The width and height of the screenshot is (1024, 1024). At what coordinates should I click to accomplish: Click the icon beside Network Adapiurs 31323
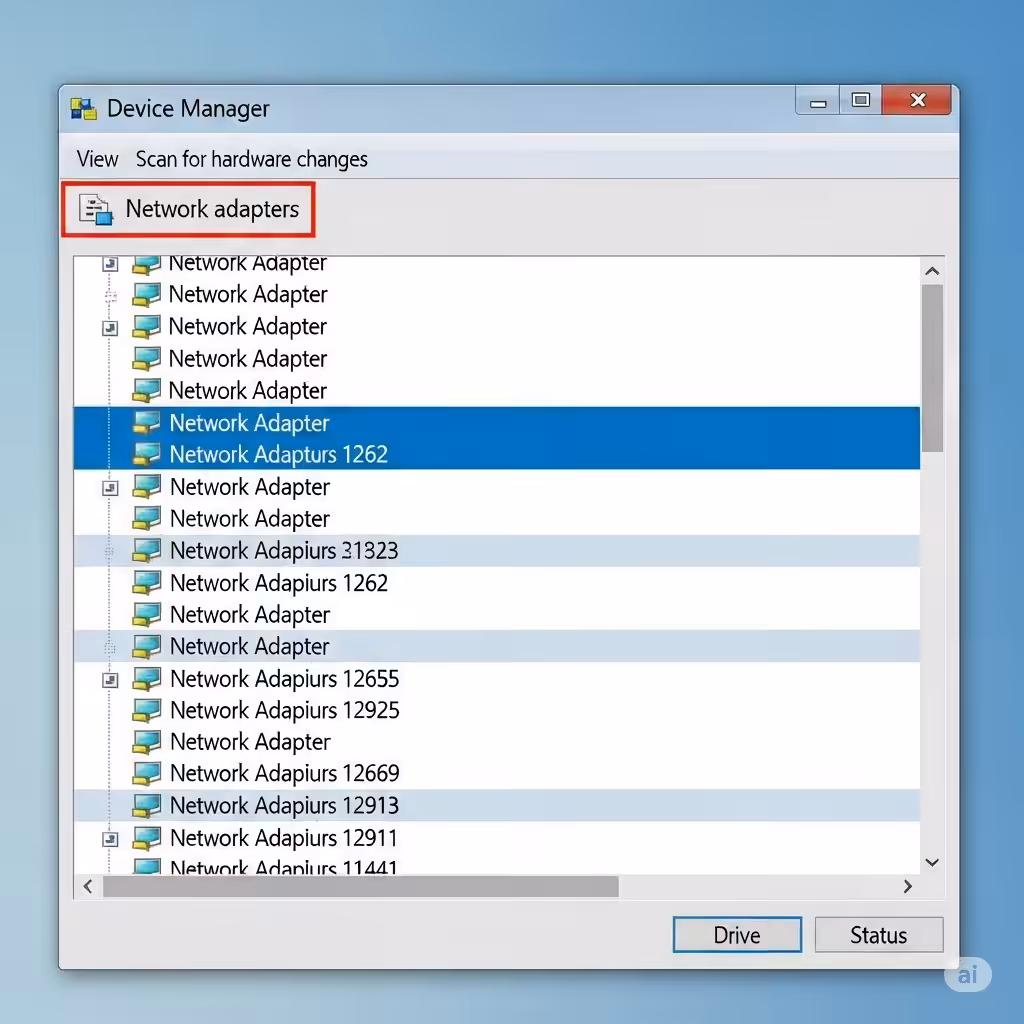[146, 551]
